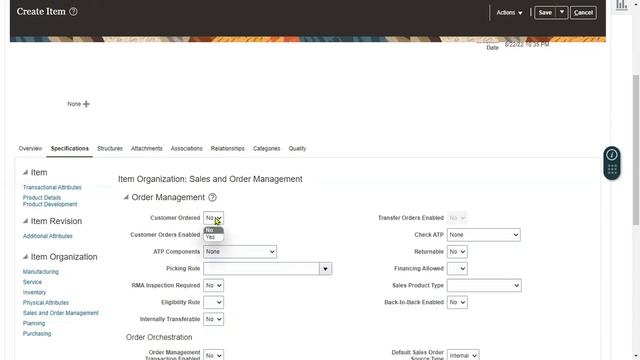Open Product Development link
Viewport: 640px width, 360px height.
coord(50,204)
